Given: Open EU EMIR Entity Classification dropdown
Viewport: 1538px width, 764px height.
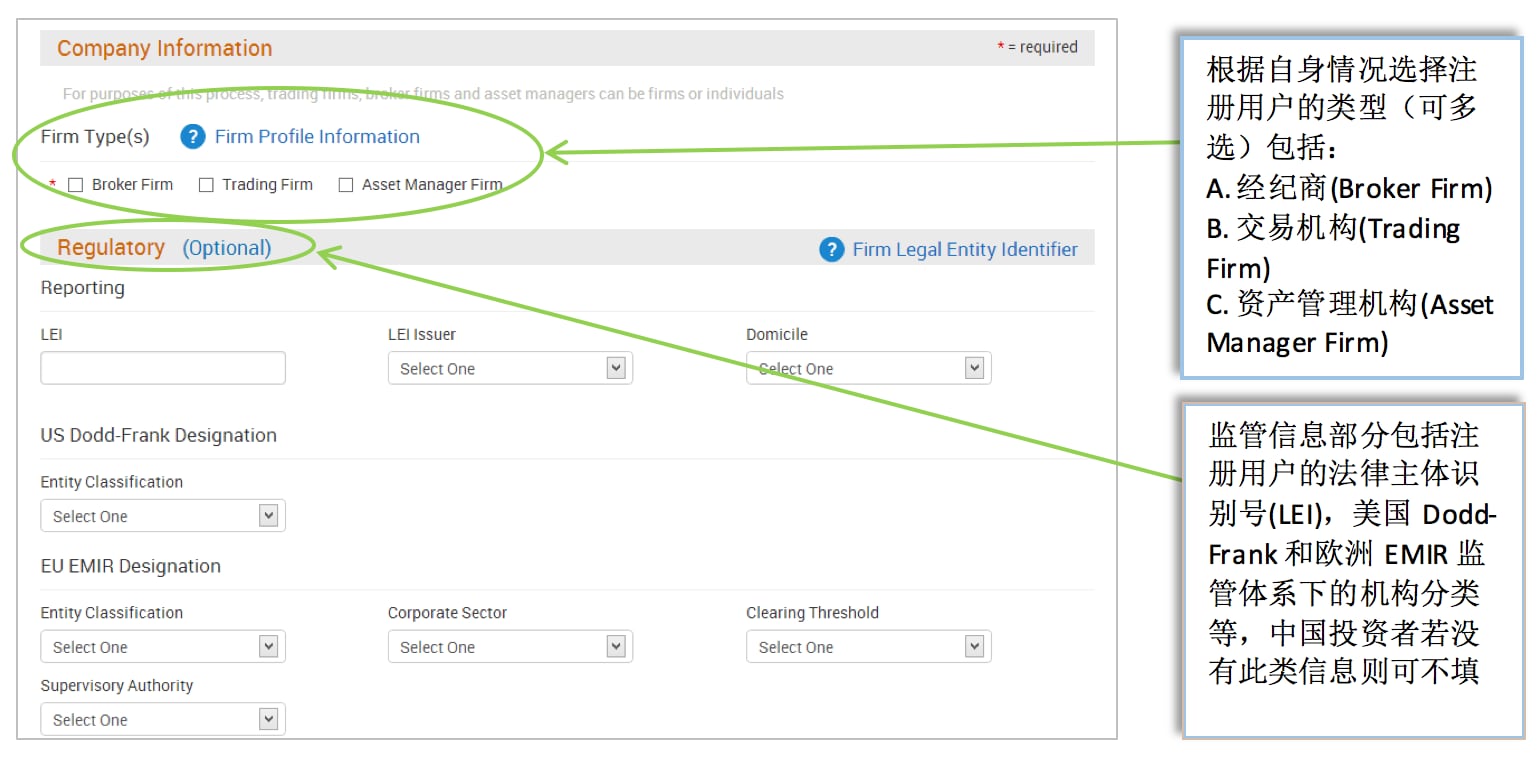Looking at the screenshot, I should point(162,647).
